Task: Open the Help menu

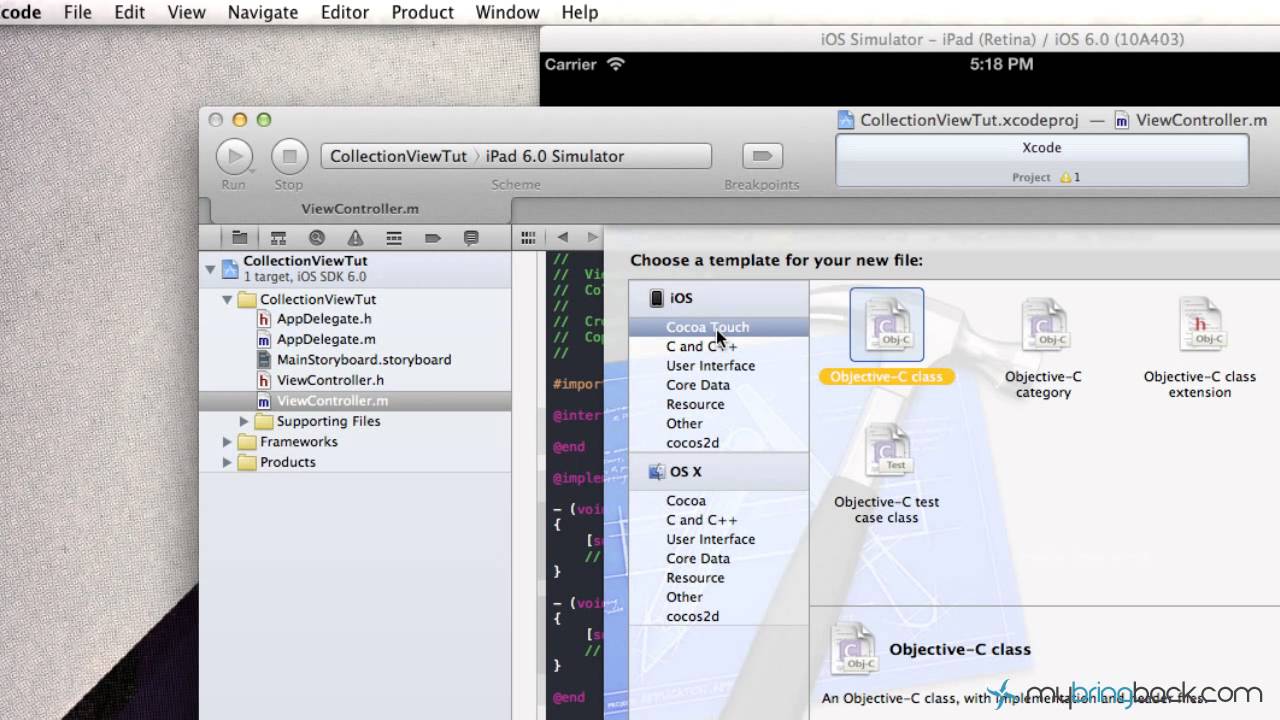Action: click(580, 12)
